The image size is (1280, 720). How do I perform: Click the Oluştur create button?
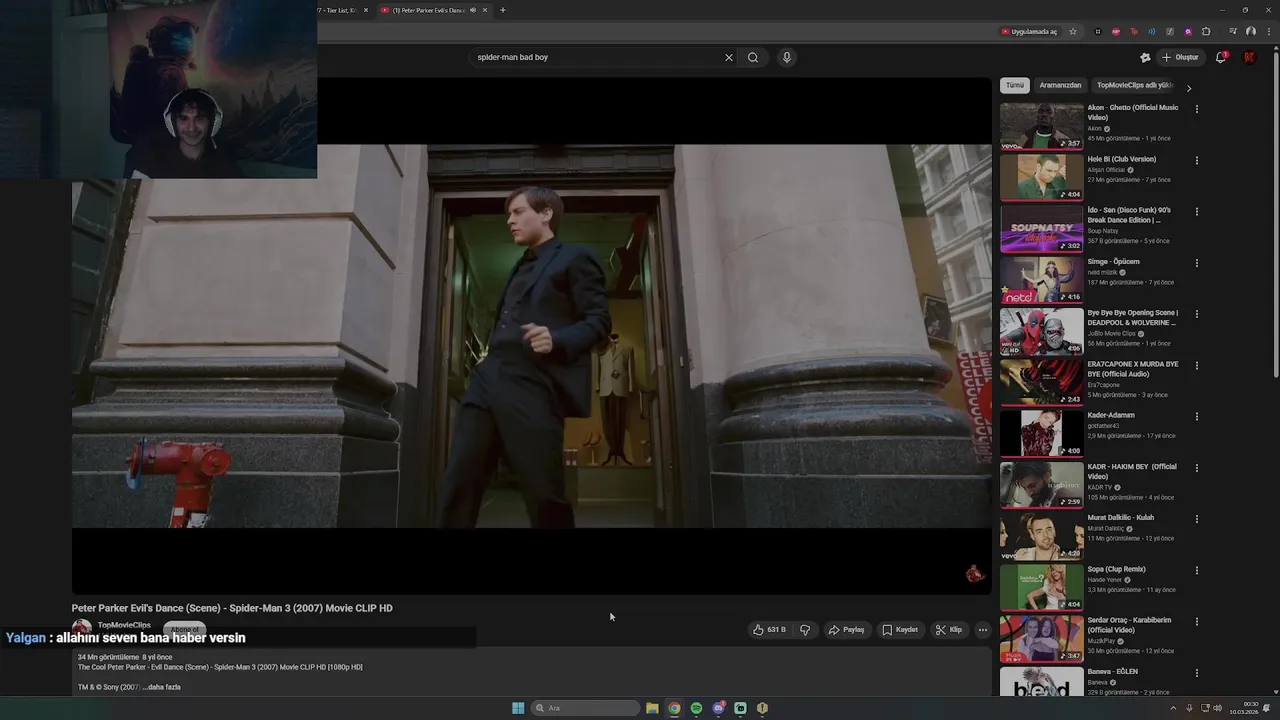pos(1180,57)
